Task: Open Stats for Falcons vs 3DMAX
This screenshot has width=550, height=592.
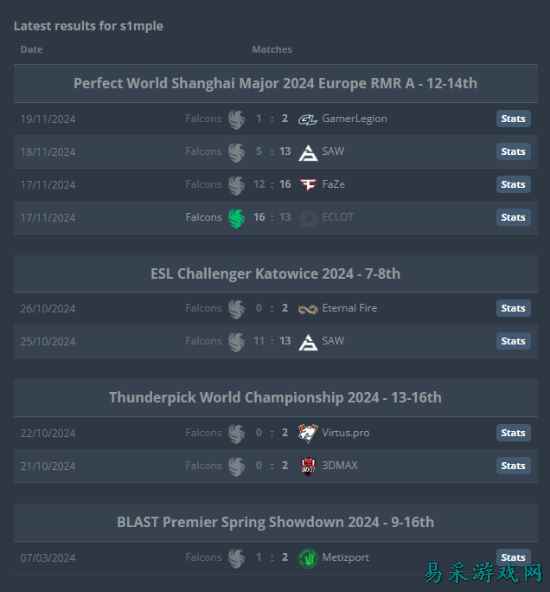Action: click(x=513, y=466)
